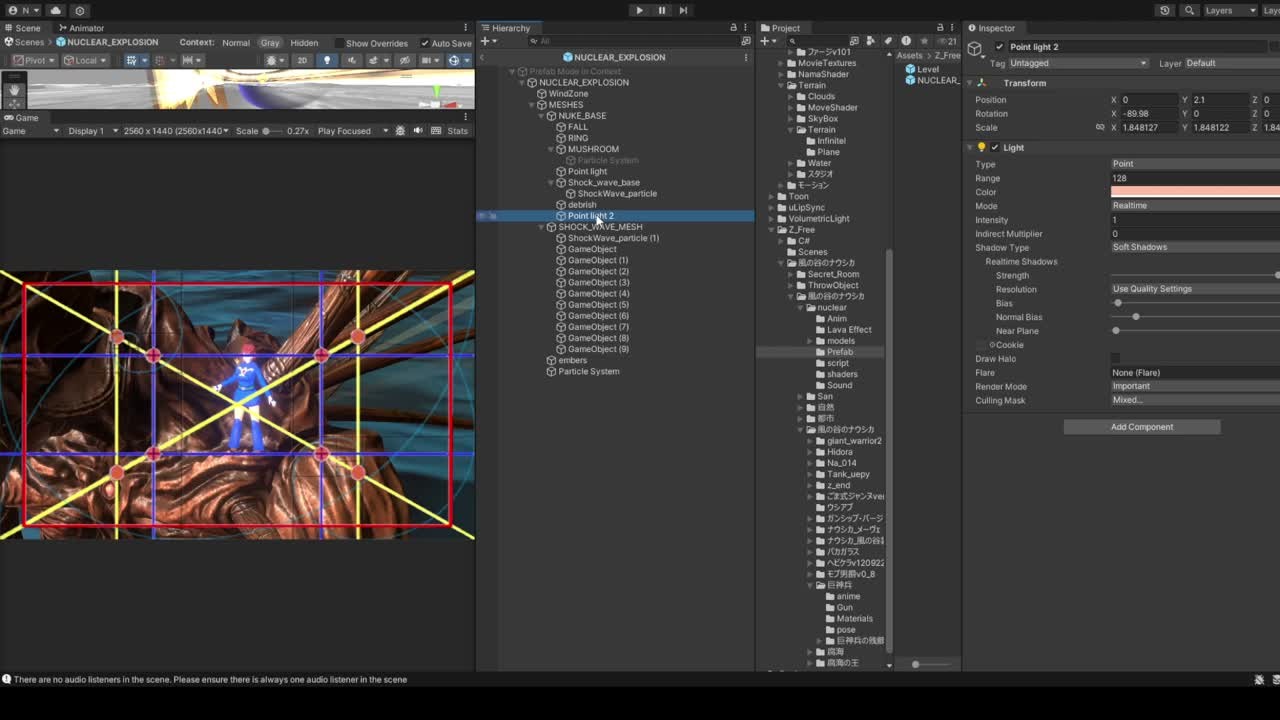The width and height of the screenshot is (1280, 720).
Task: Click the Add Component button
Action: point(1141,427)
